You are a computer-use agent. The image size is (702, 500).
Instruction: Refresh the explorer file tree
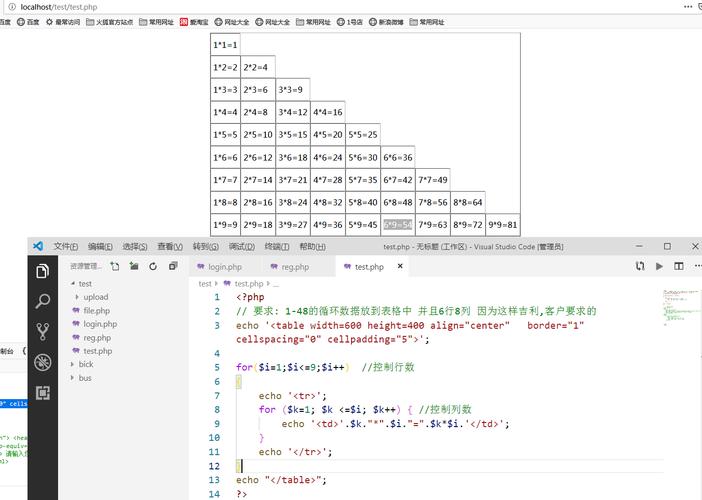pos(153,266)
